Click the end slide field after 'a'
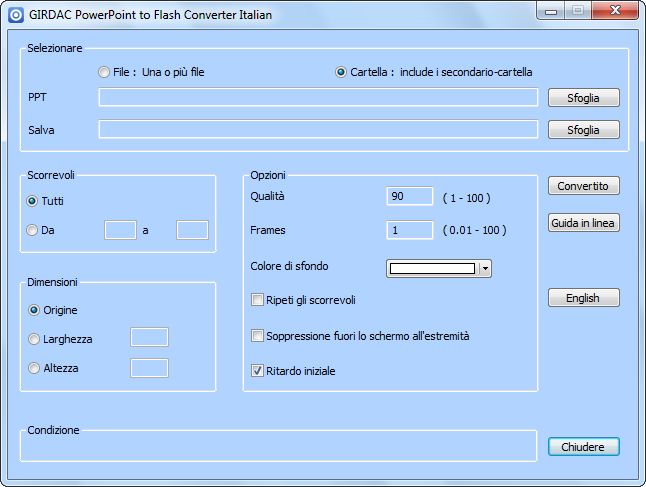This screenshot has width=646, height=487. pos(192,230)
